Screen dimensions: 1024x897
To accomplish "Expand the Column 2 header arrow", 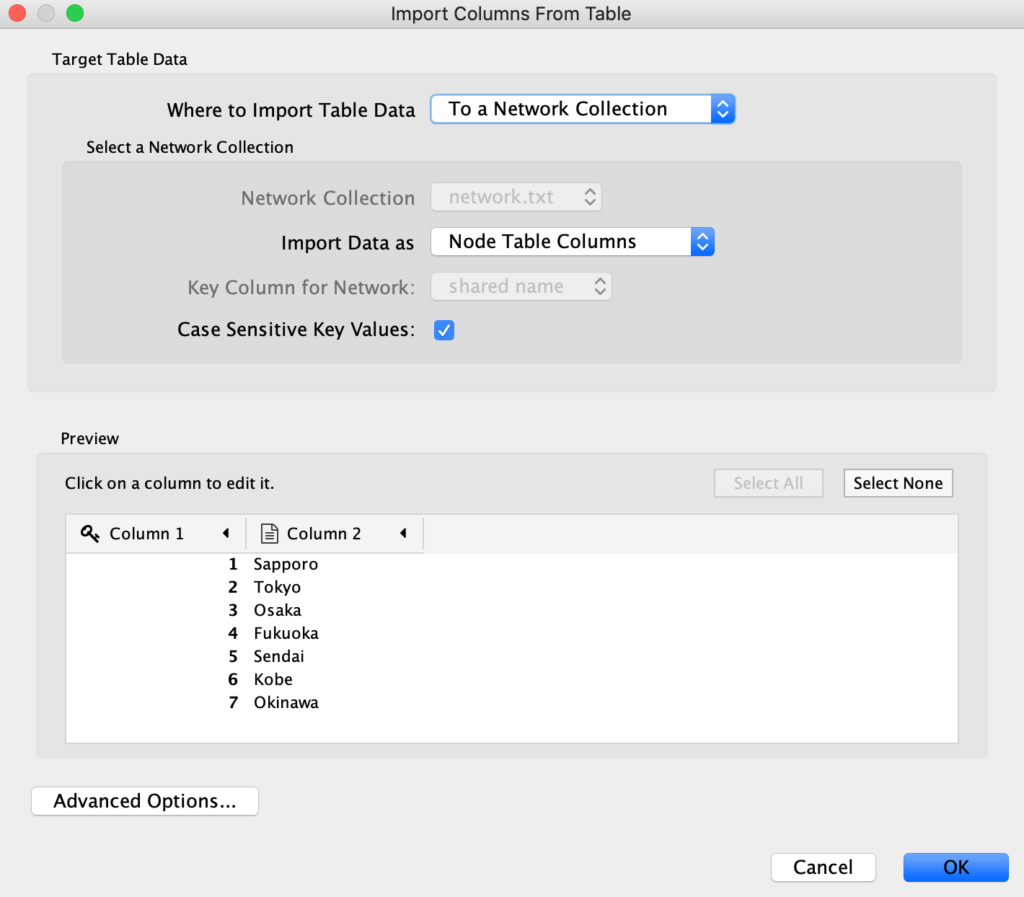I will 404,533.
